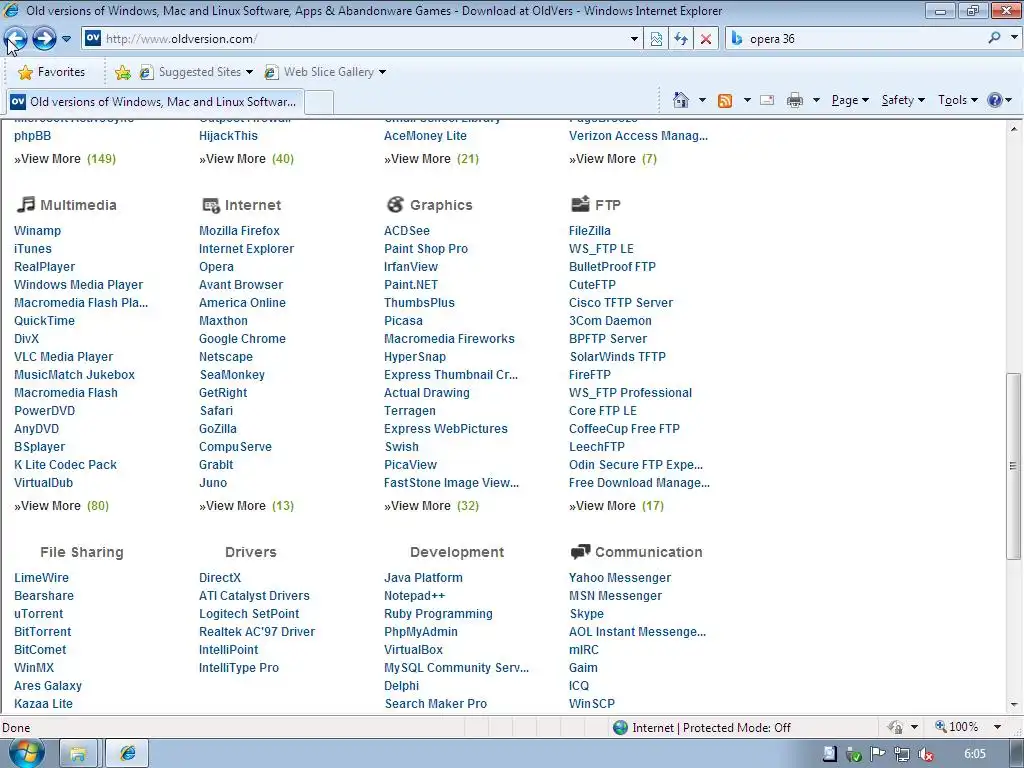
Task: Open the recent pages dropdown arrow
Action: (x=67, y=39)
